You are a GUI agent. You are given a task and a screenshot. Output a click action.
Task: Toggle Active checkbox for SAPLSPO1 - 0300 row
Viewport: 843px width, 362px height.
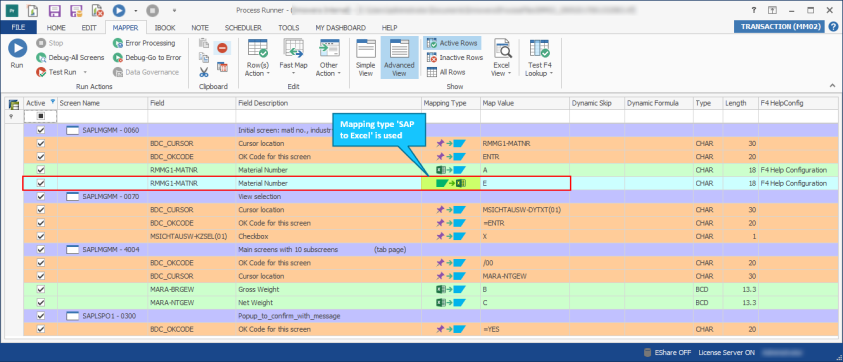(x=40, y=316)
